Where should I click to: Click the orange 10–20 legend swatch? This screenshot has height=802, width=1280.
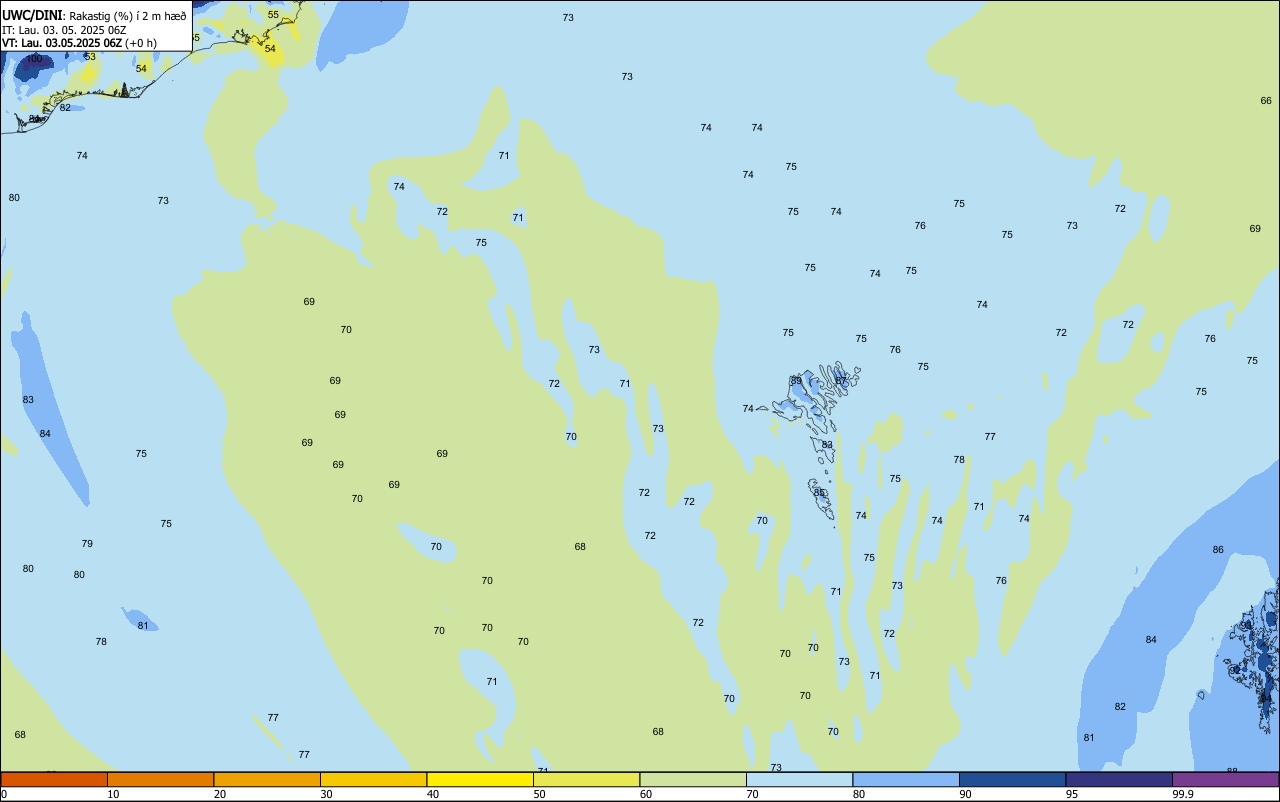[160, 779]
